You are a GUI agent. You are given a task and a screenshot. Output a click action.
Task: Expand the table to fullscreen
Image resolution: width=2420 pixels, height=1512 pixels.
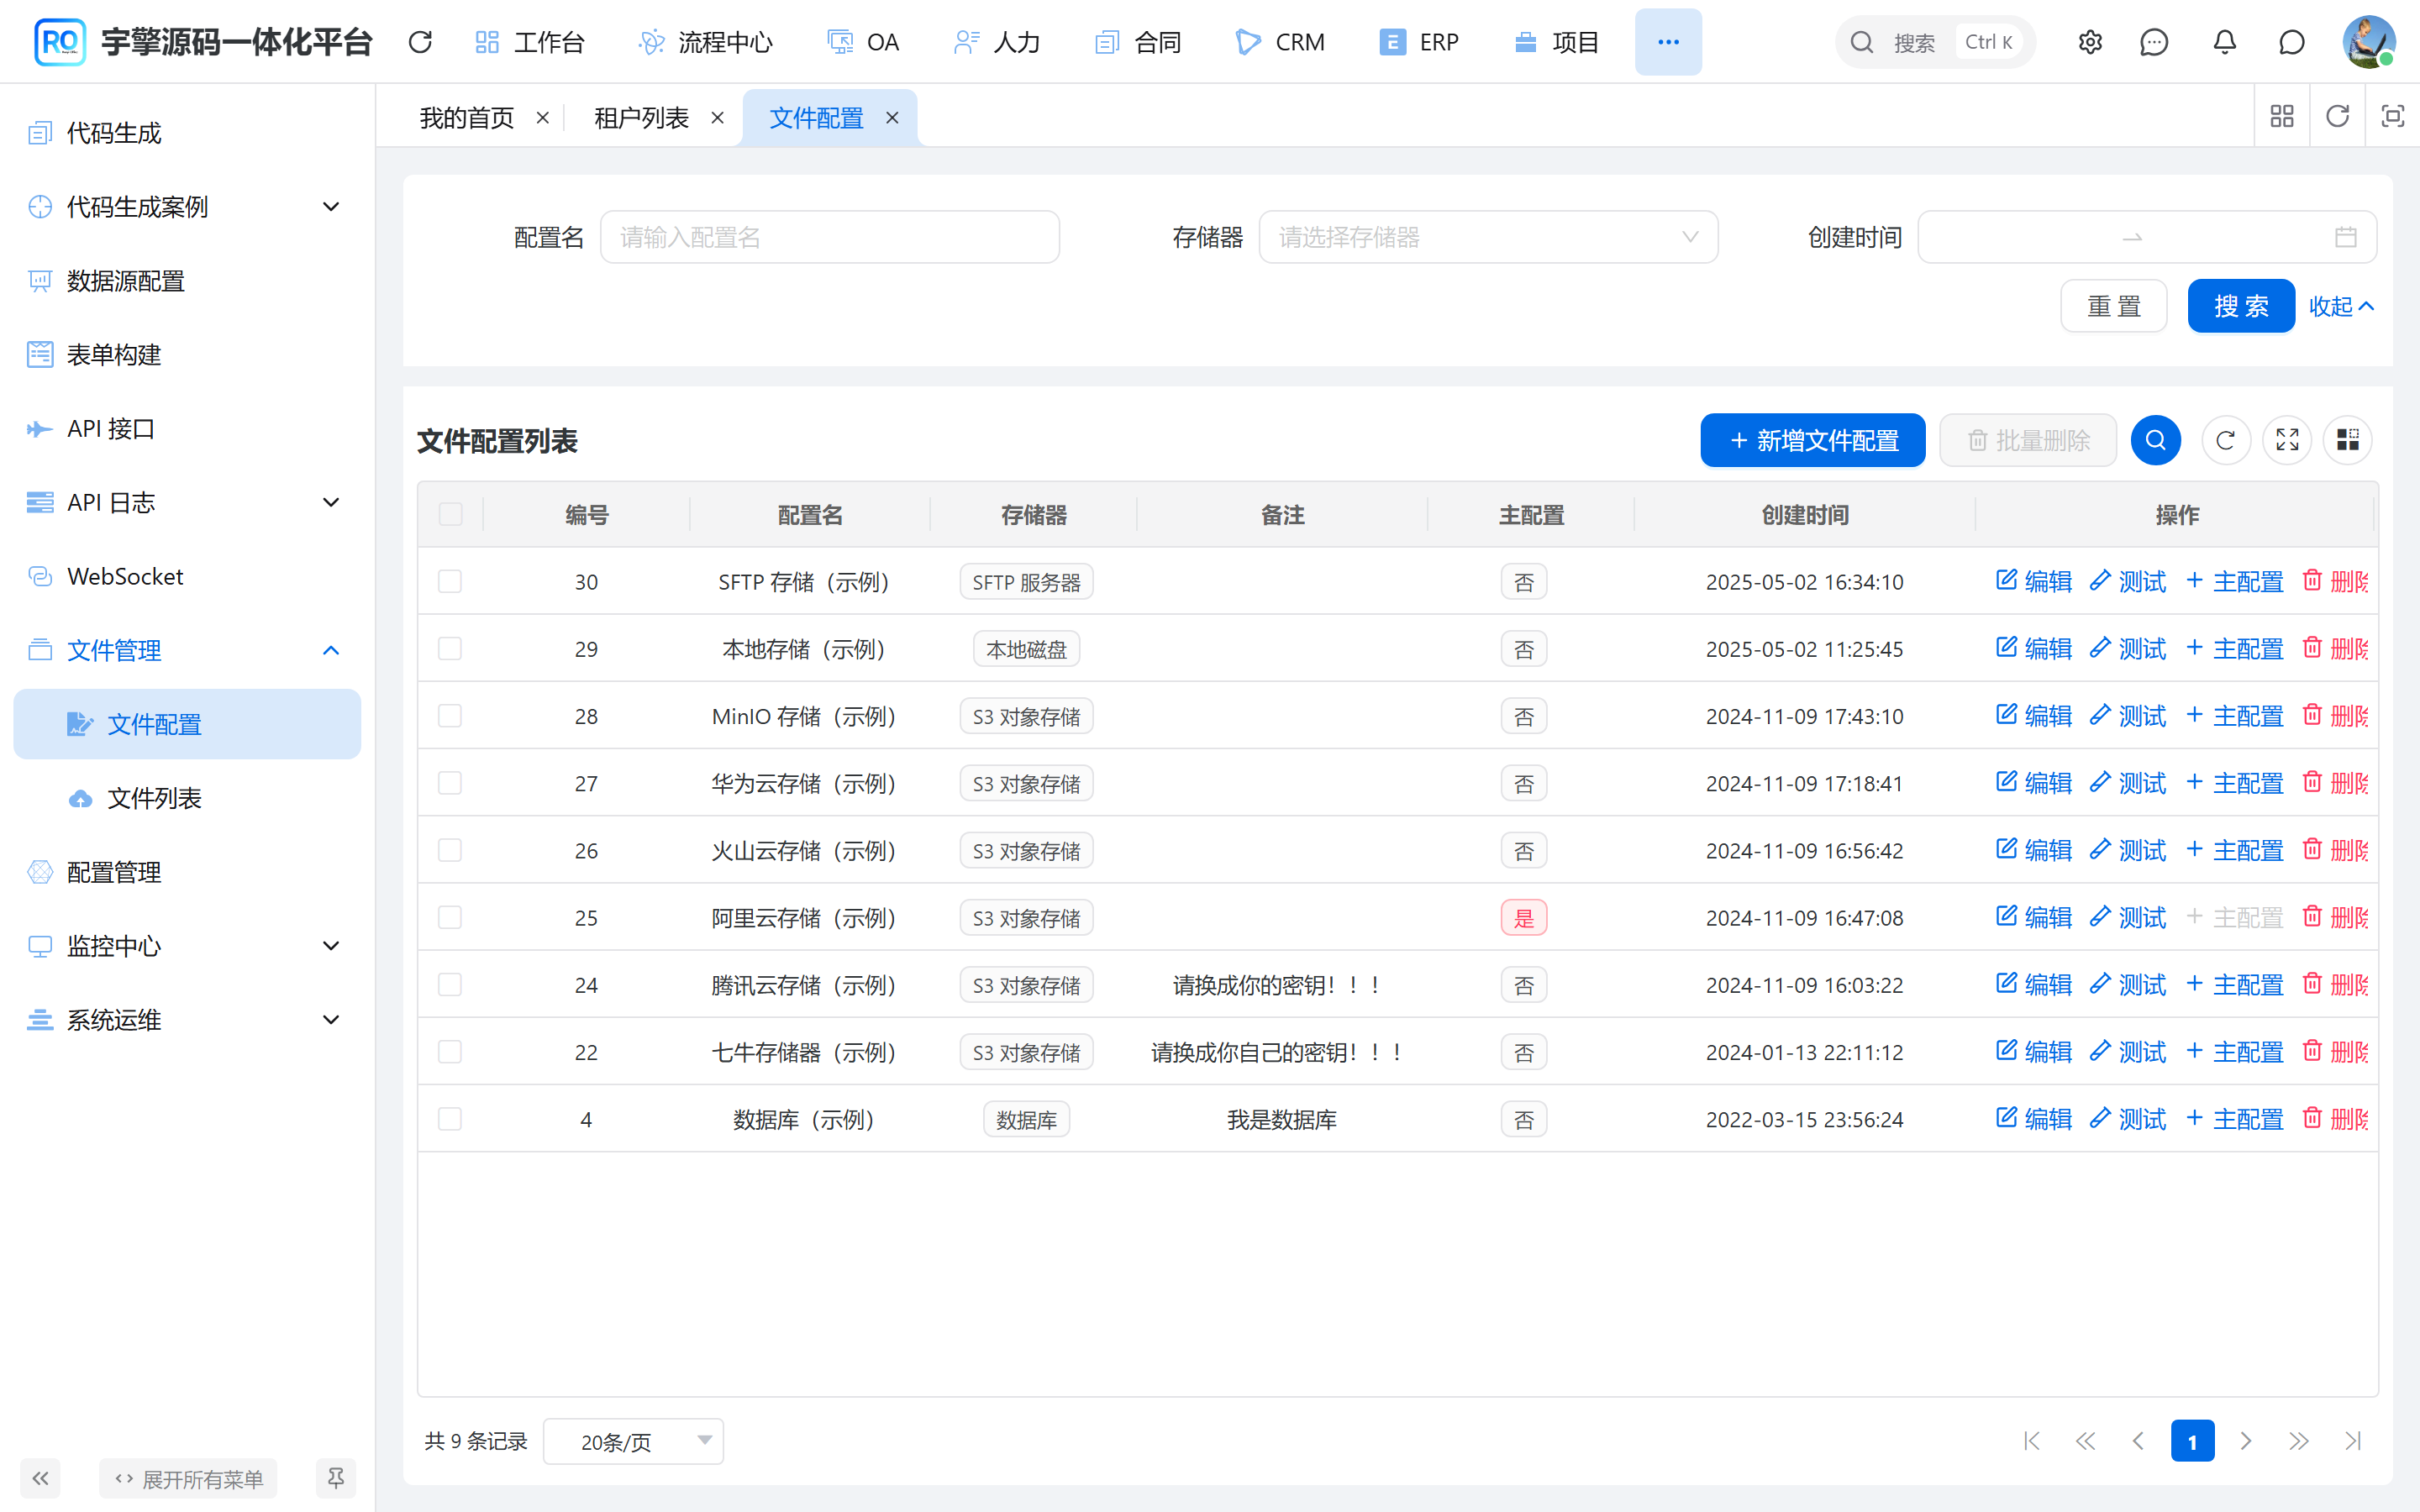tap(2287, 440)
